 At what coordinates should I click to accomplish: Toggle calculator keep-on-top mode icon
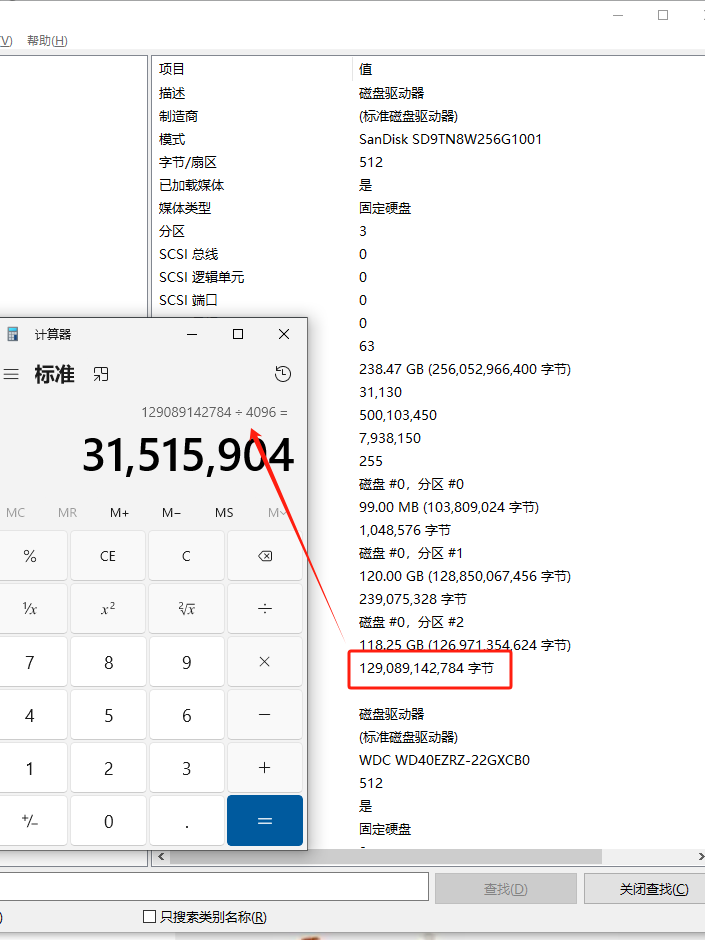click(x=101, y=375)
